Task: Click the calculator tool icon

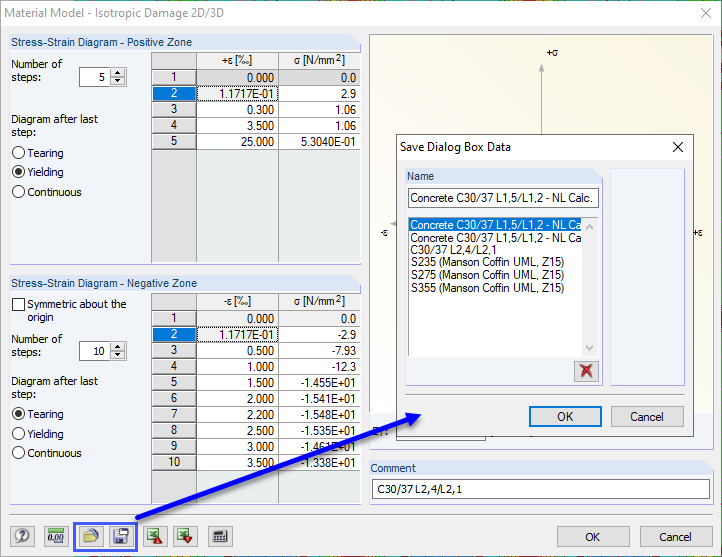Action: point(220,536)
